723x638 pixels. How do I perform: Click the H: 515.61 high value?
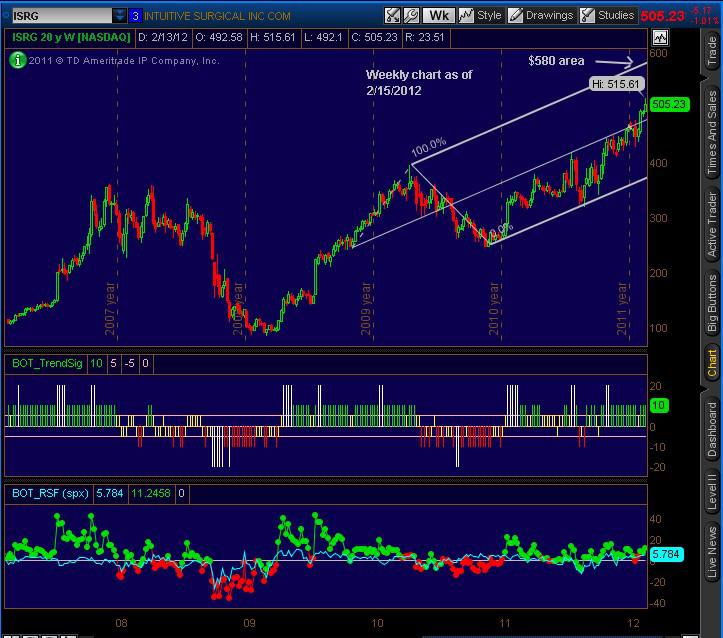coord(273,37)
